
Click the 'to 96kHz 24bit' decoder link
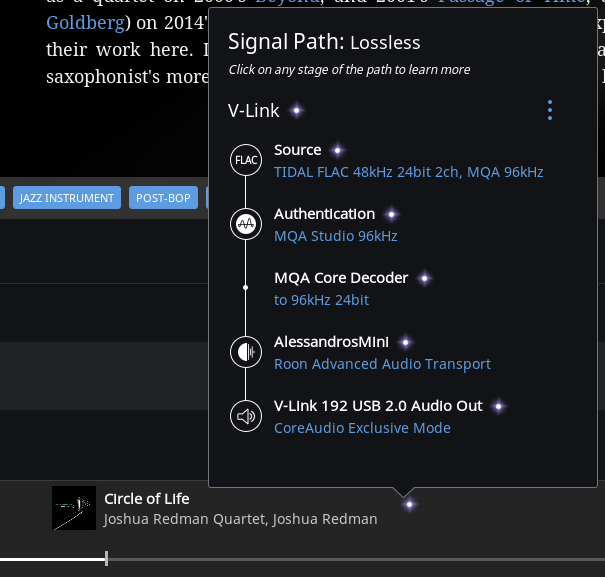click(x=321, y=300)
